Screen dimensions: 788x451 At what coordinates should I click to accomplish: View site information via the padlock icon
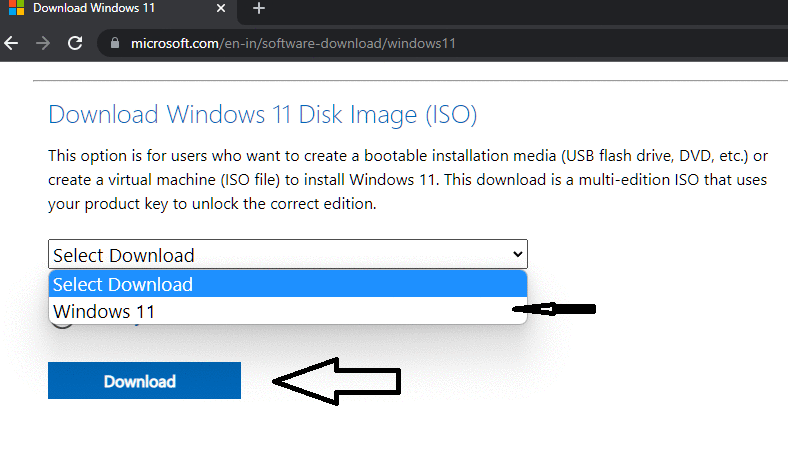[x=114, y=44]
